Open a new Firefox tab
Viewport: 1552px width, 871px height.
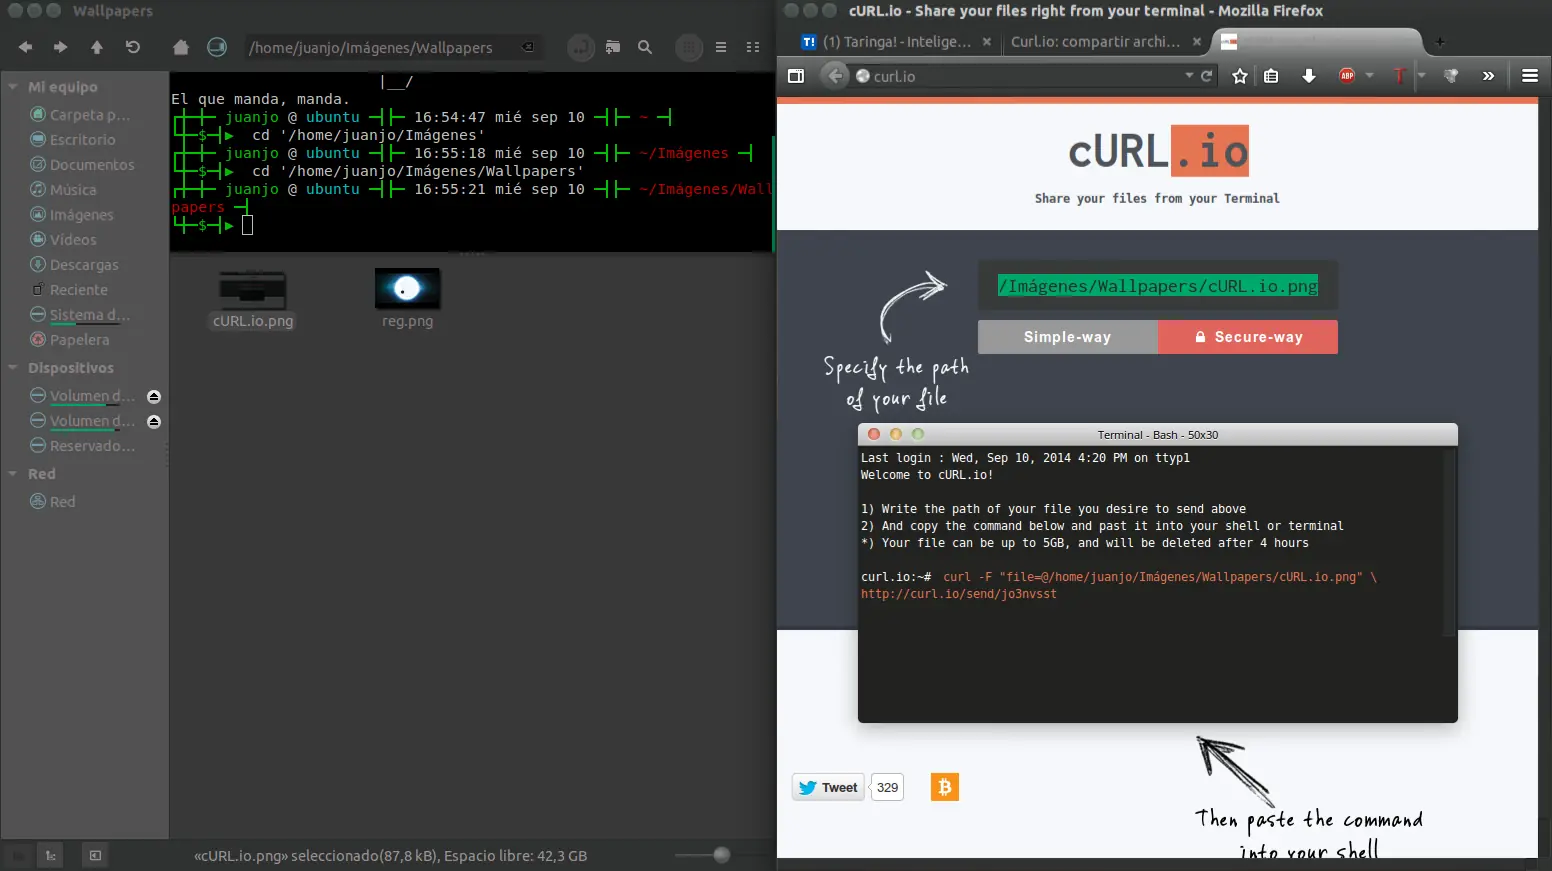click(x=1440, y=42)
